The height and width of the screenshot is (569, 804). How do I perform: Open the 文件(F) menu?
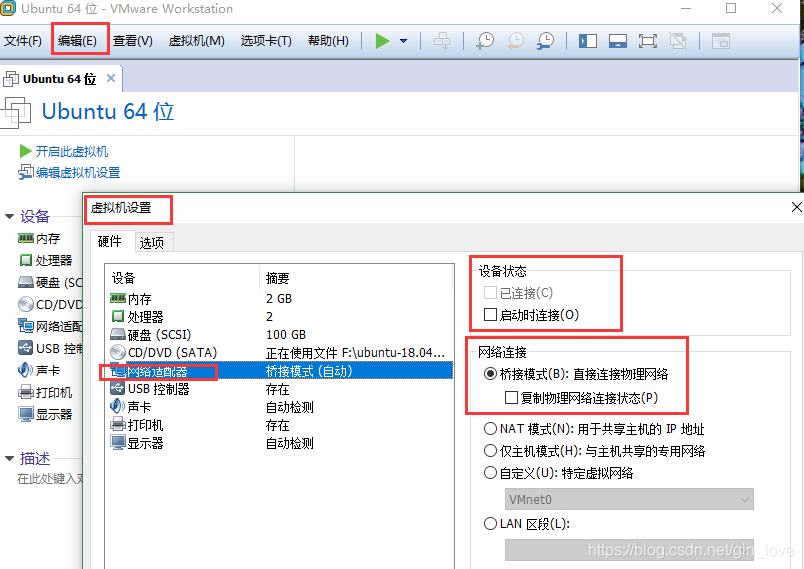(23, 40)
